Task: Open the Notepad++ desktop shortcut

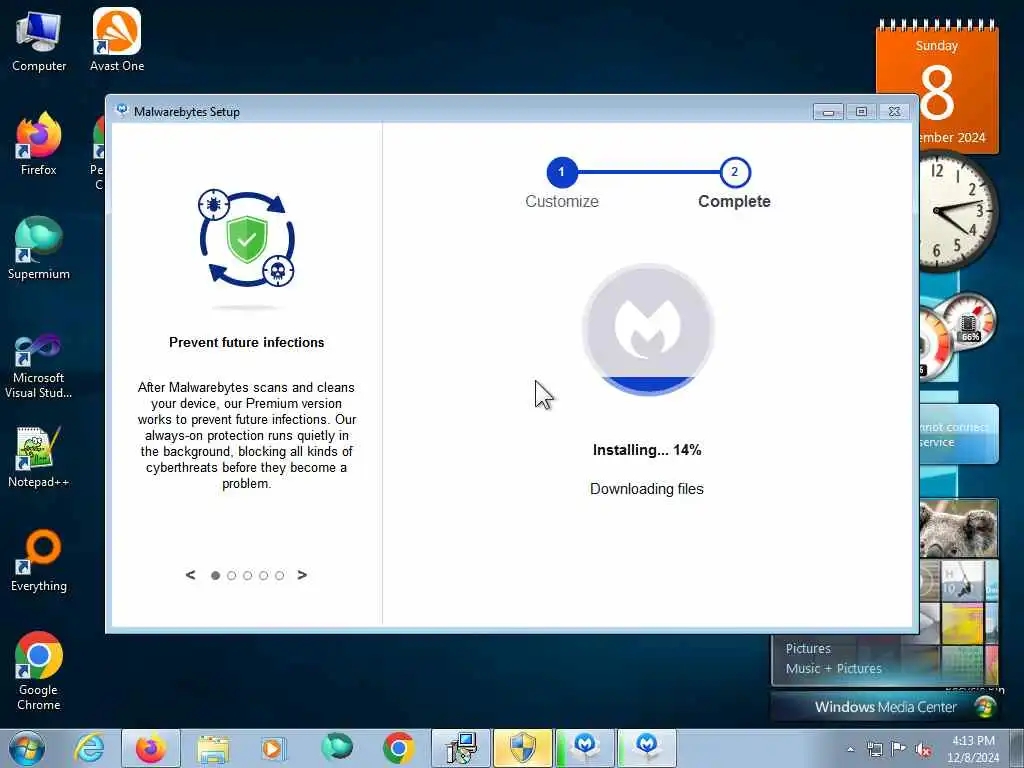Action: 39,456
